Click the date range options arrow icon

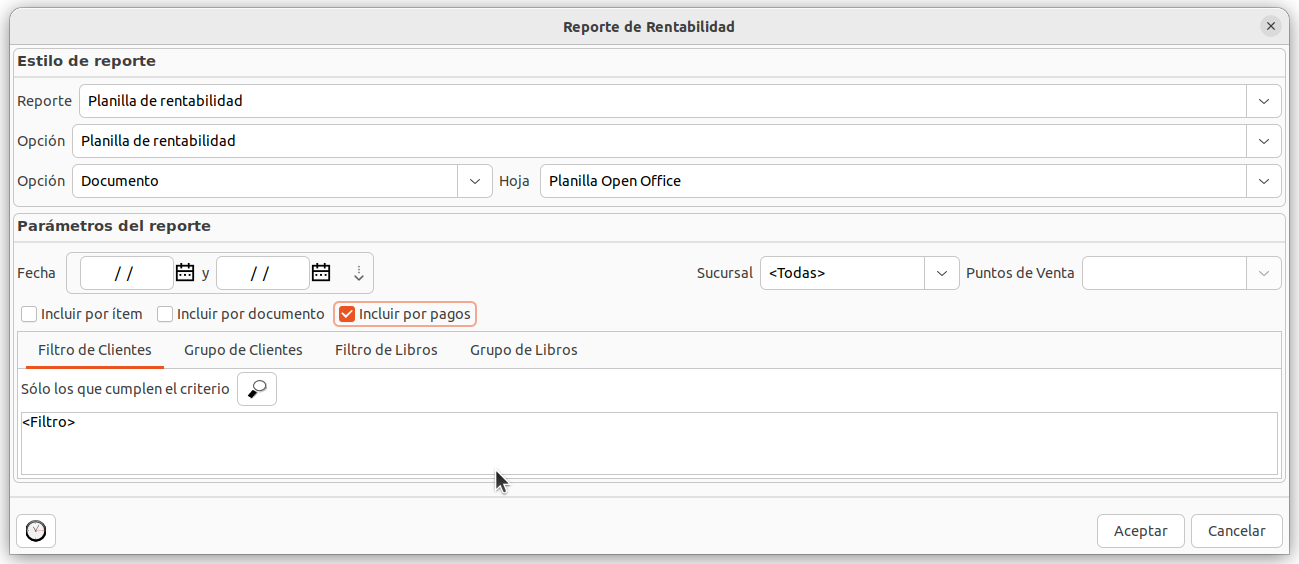[x=359, y=273]
